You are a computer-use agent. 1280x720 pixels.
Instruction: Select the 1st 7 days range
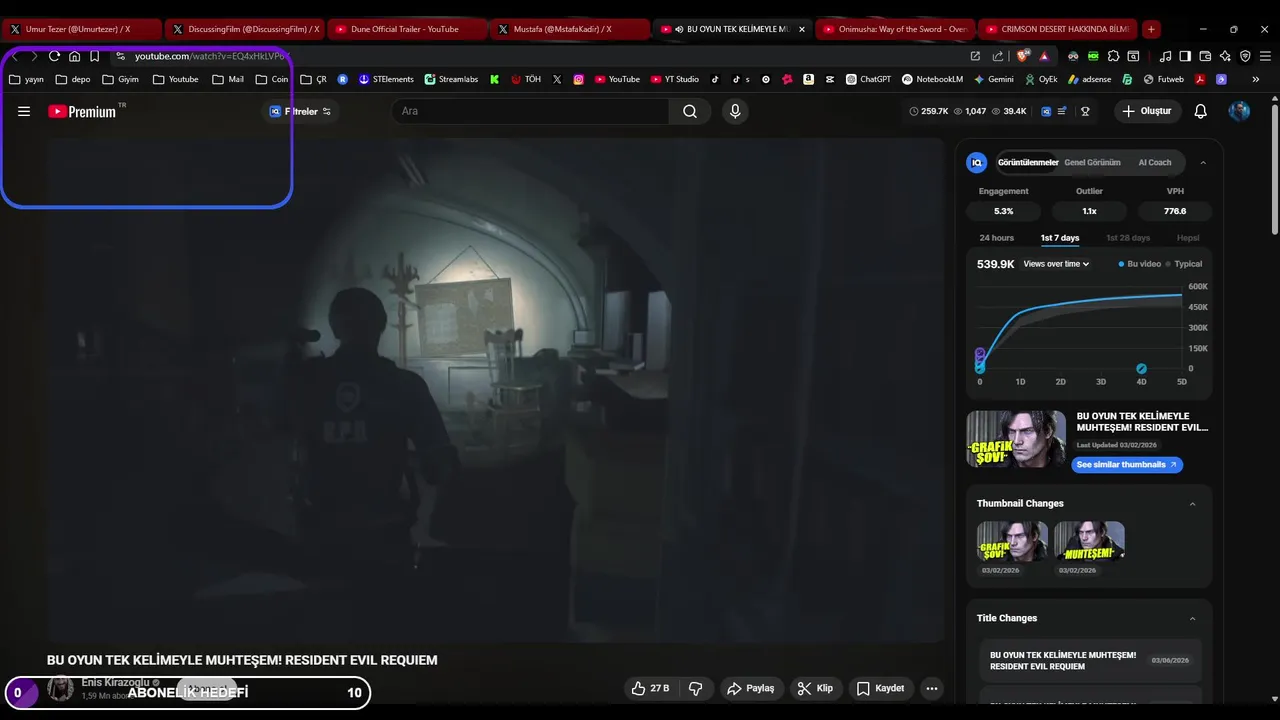[x=1060, y=238]
